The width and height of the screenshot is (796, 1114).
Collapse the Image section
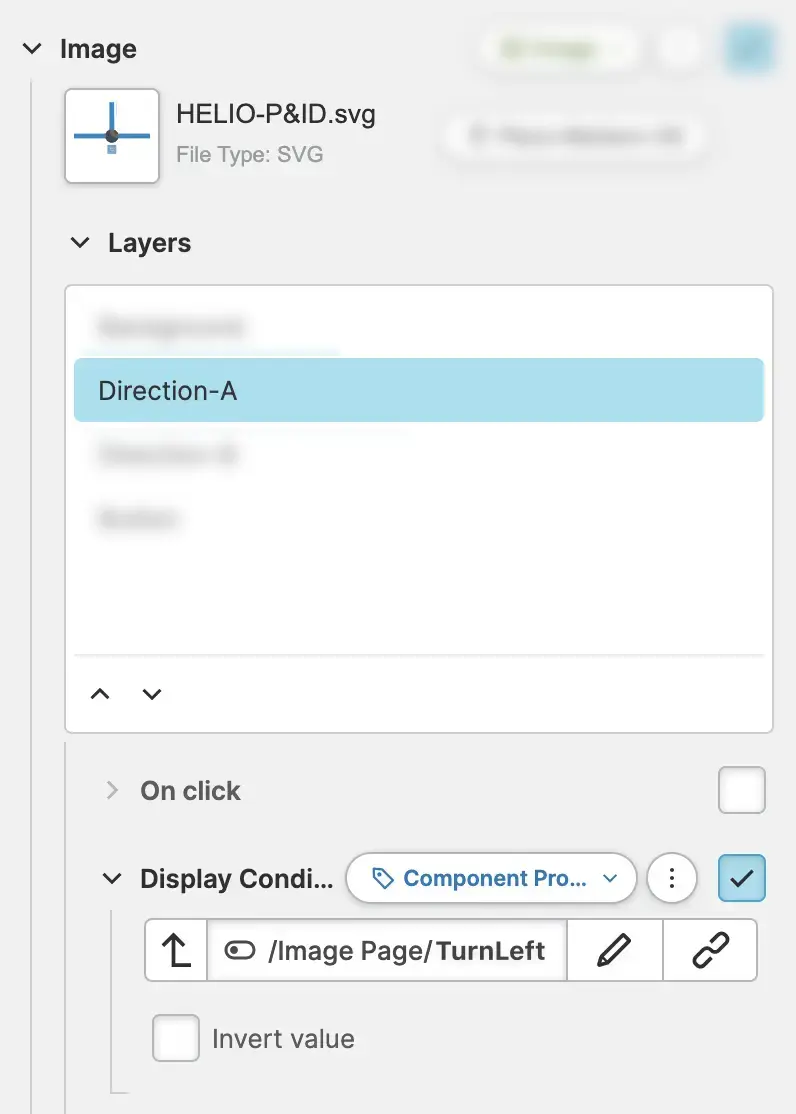32,48
